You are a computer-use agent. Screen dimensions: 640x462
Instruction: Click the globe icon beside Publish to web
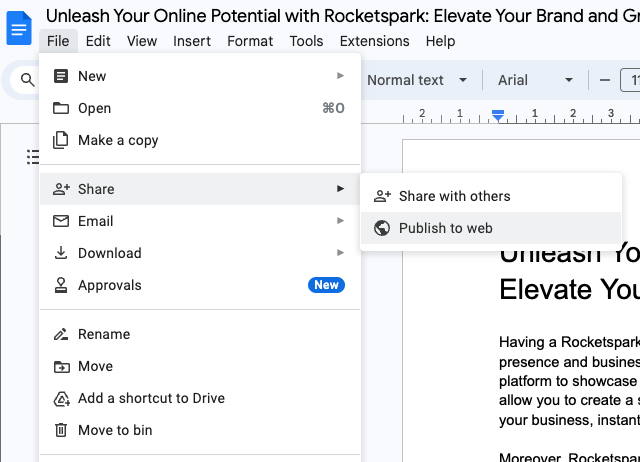(382, 228)
